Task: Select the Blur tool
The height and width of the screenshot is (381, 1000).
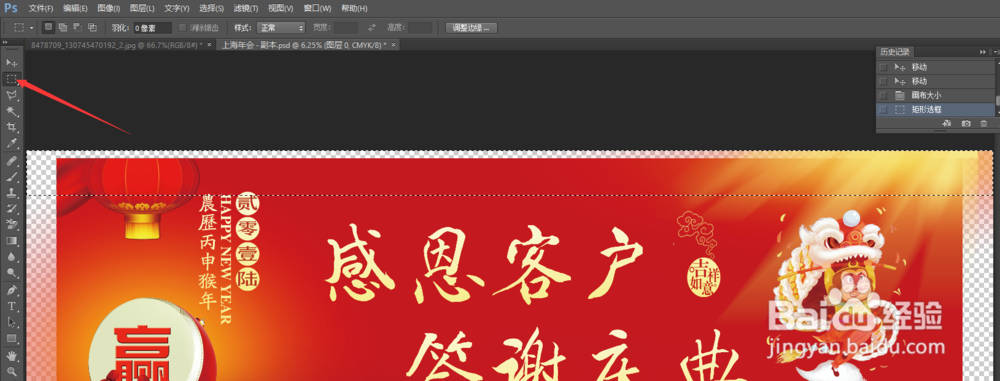Action: 11,257
